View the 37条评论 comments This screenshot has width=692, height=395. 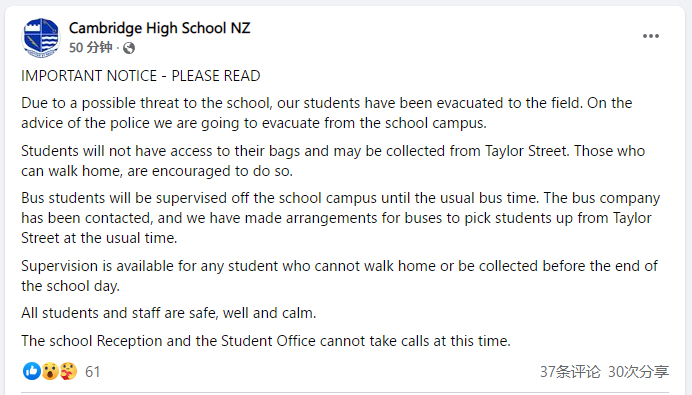point(570,372)
